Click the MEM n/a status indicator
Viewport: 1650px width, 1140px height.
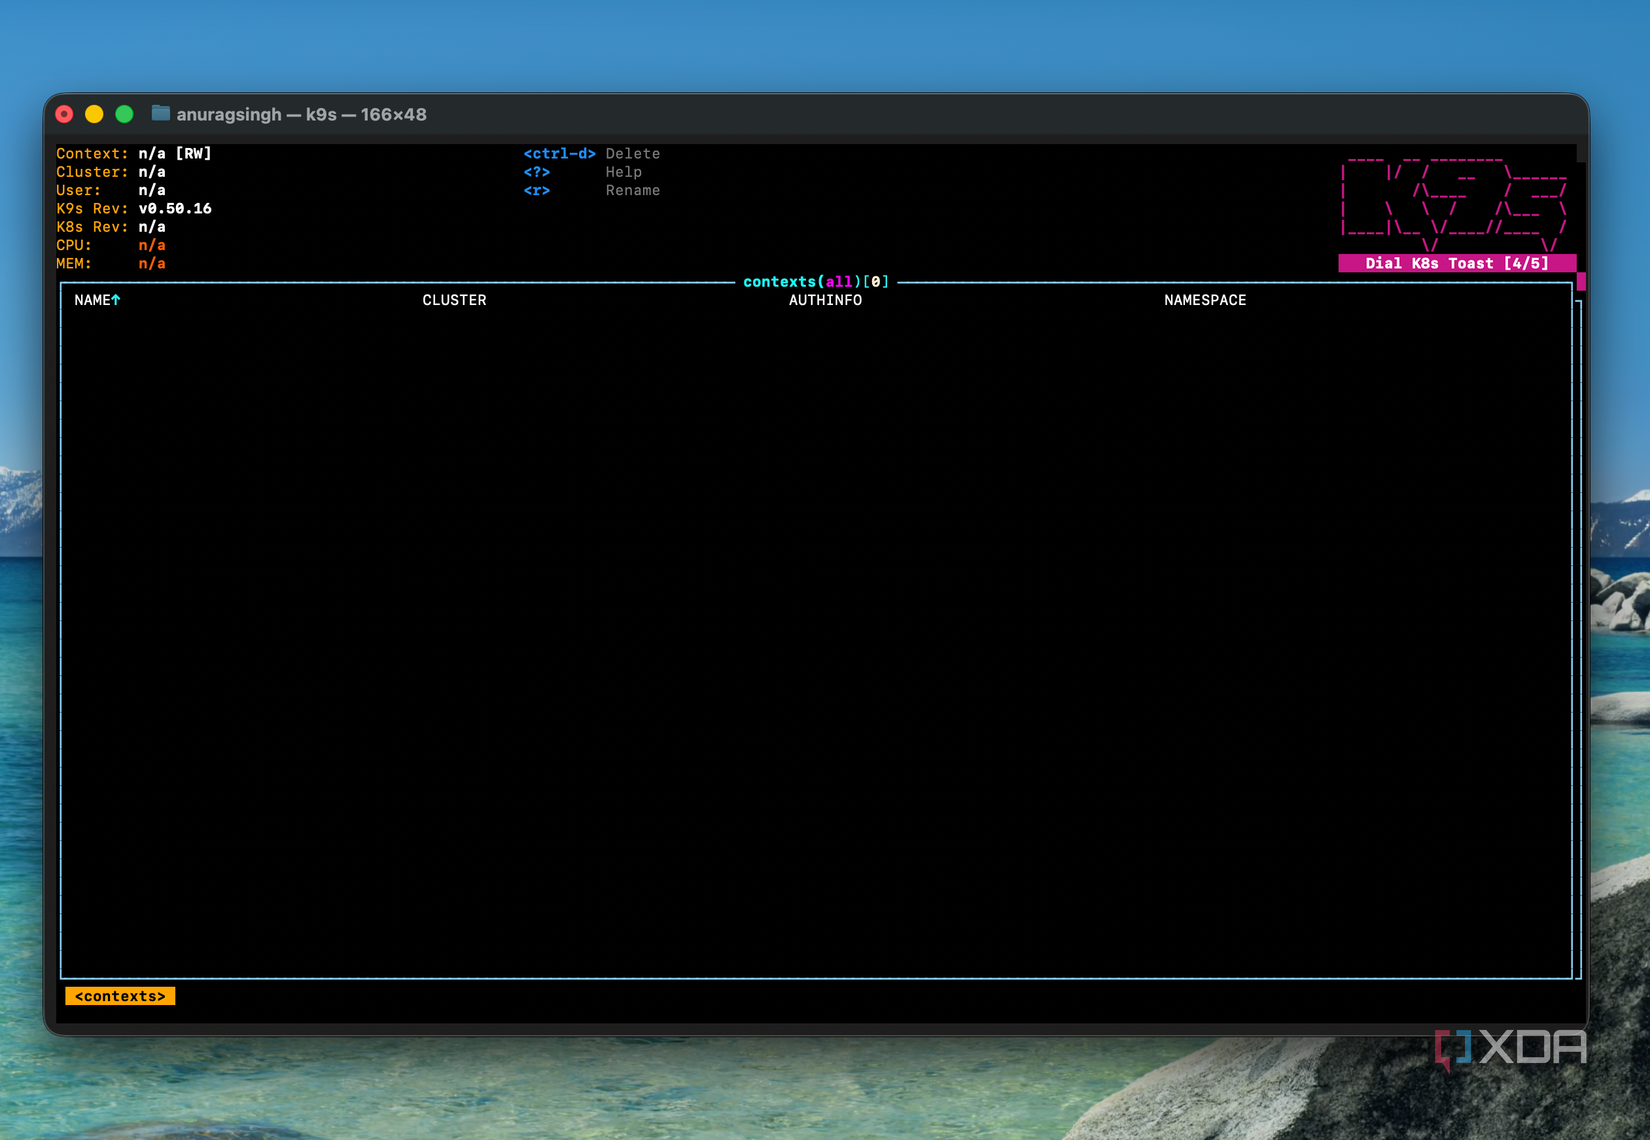coord(152,263)
